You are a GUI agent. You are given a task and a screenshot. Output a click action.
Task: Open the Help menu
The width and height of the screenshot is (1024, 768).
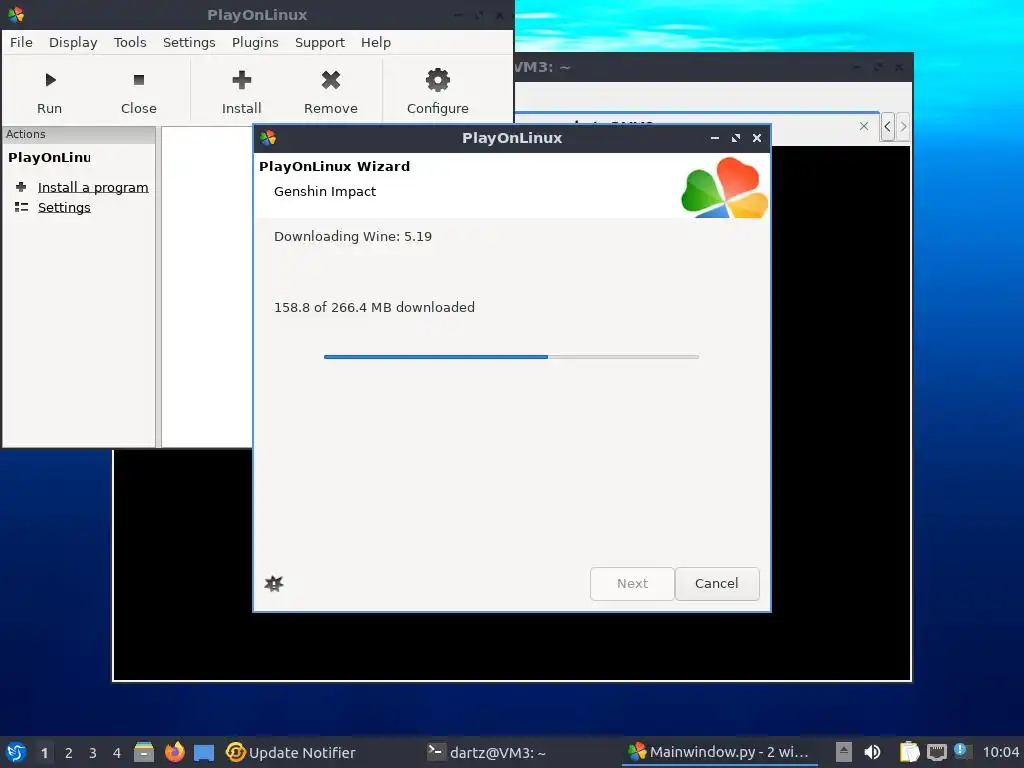[x=376, y=42]
